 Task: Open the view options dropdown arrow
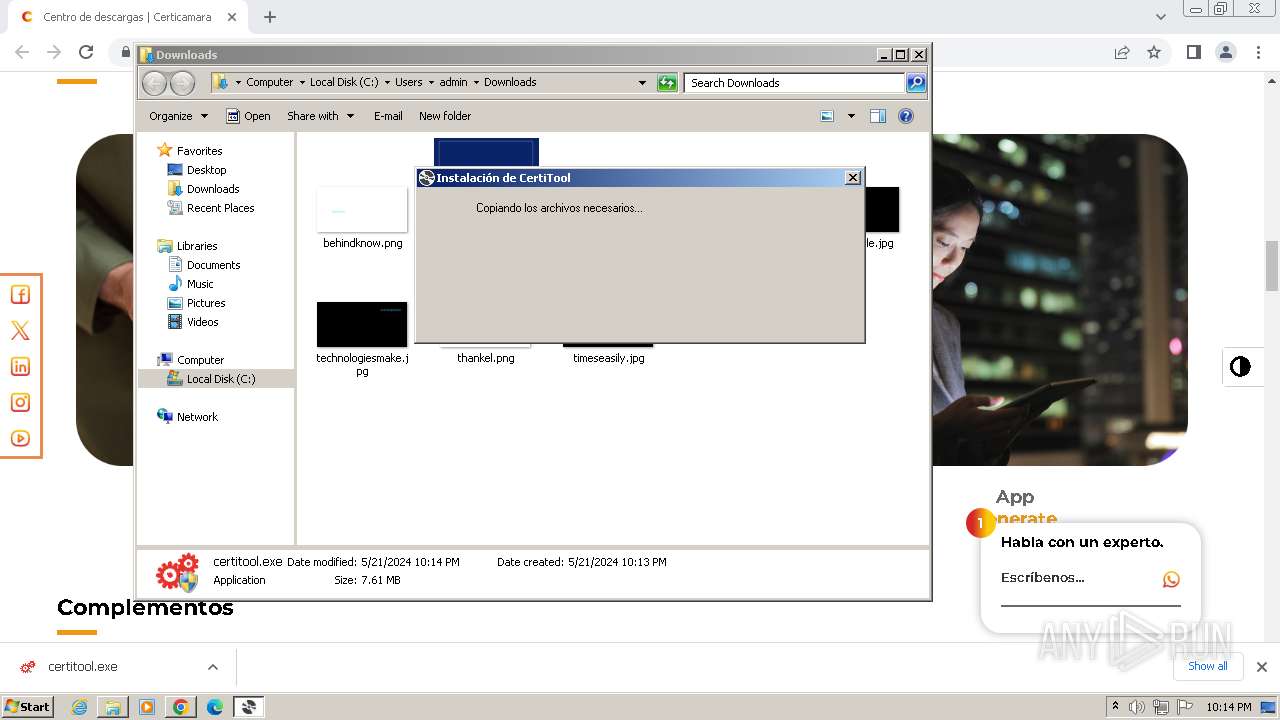pyautogui.click(x=851, y=116)
